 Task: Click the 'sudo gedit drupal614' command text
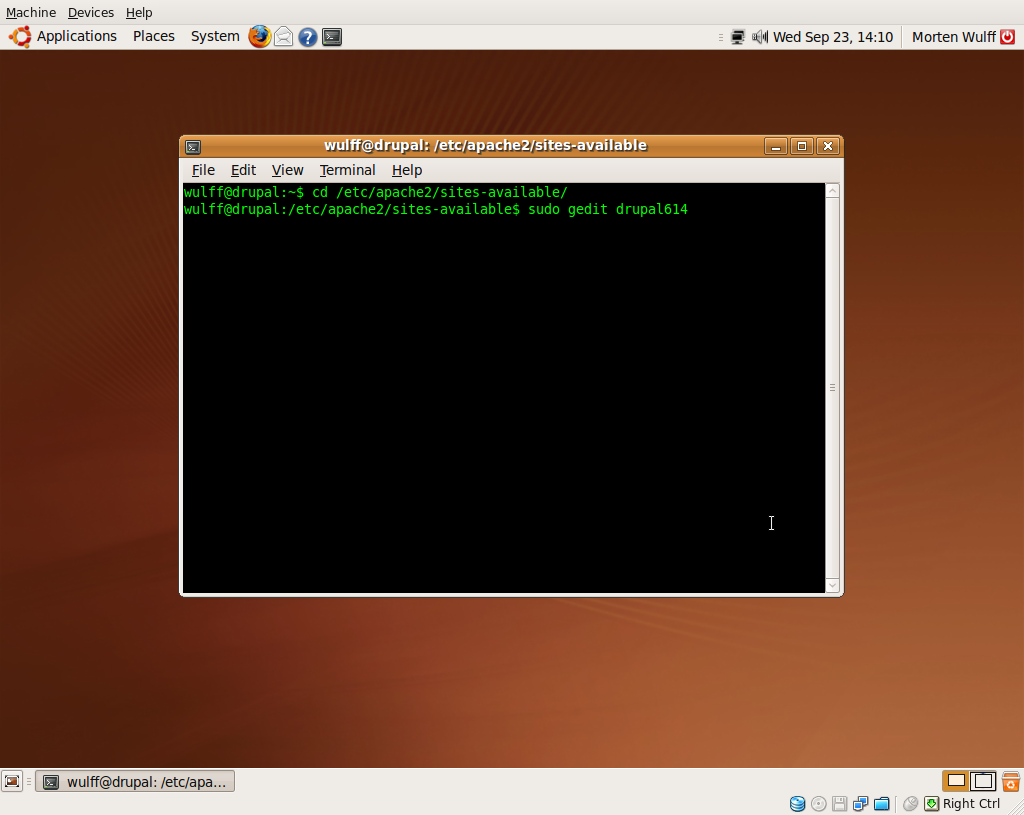click(607, 210)
